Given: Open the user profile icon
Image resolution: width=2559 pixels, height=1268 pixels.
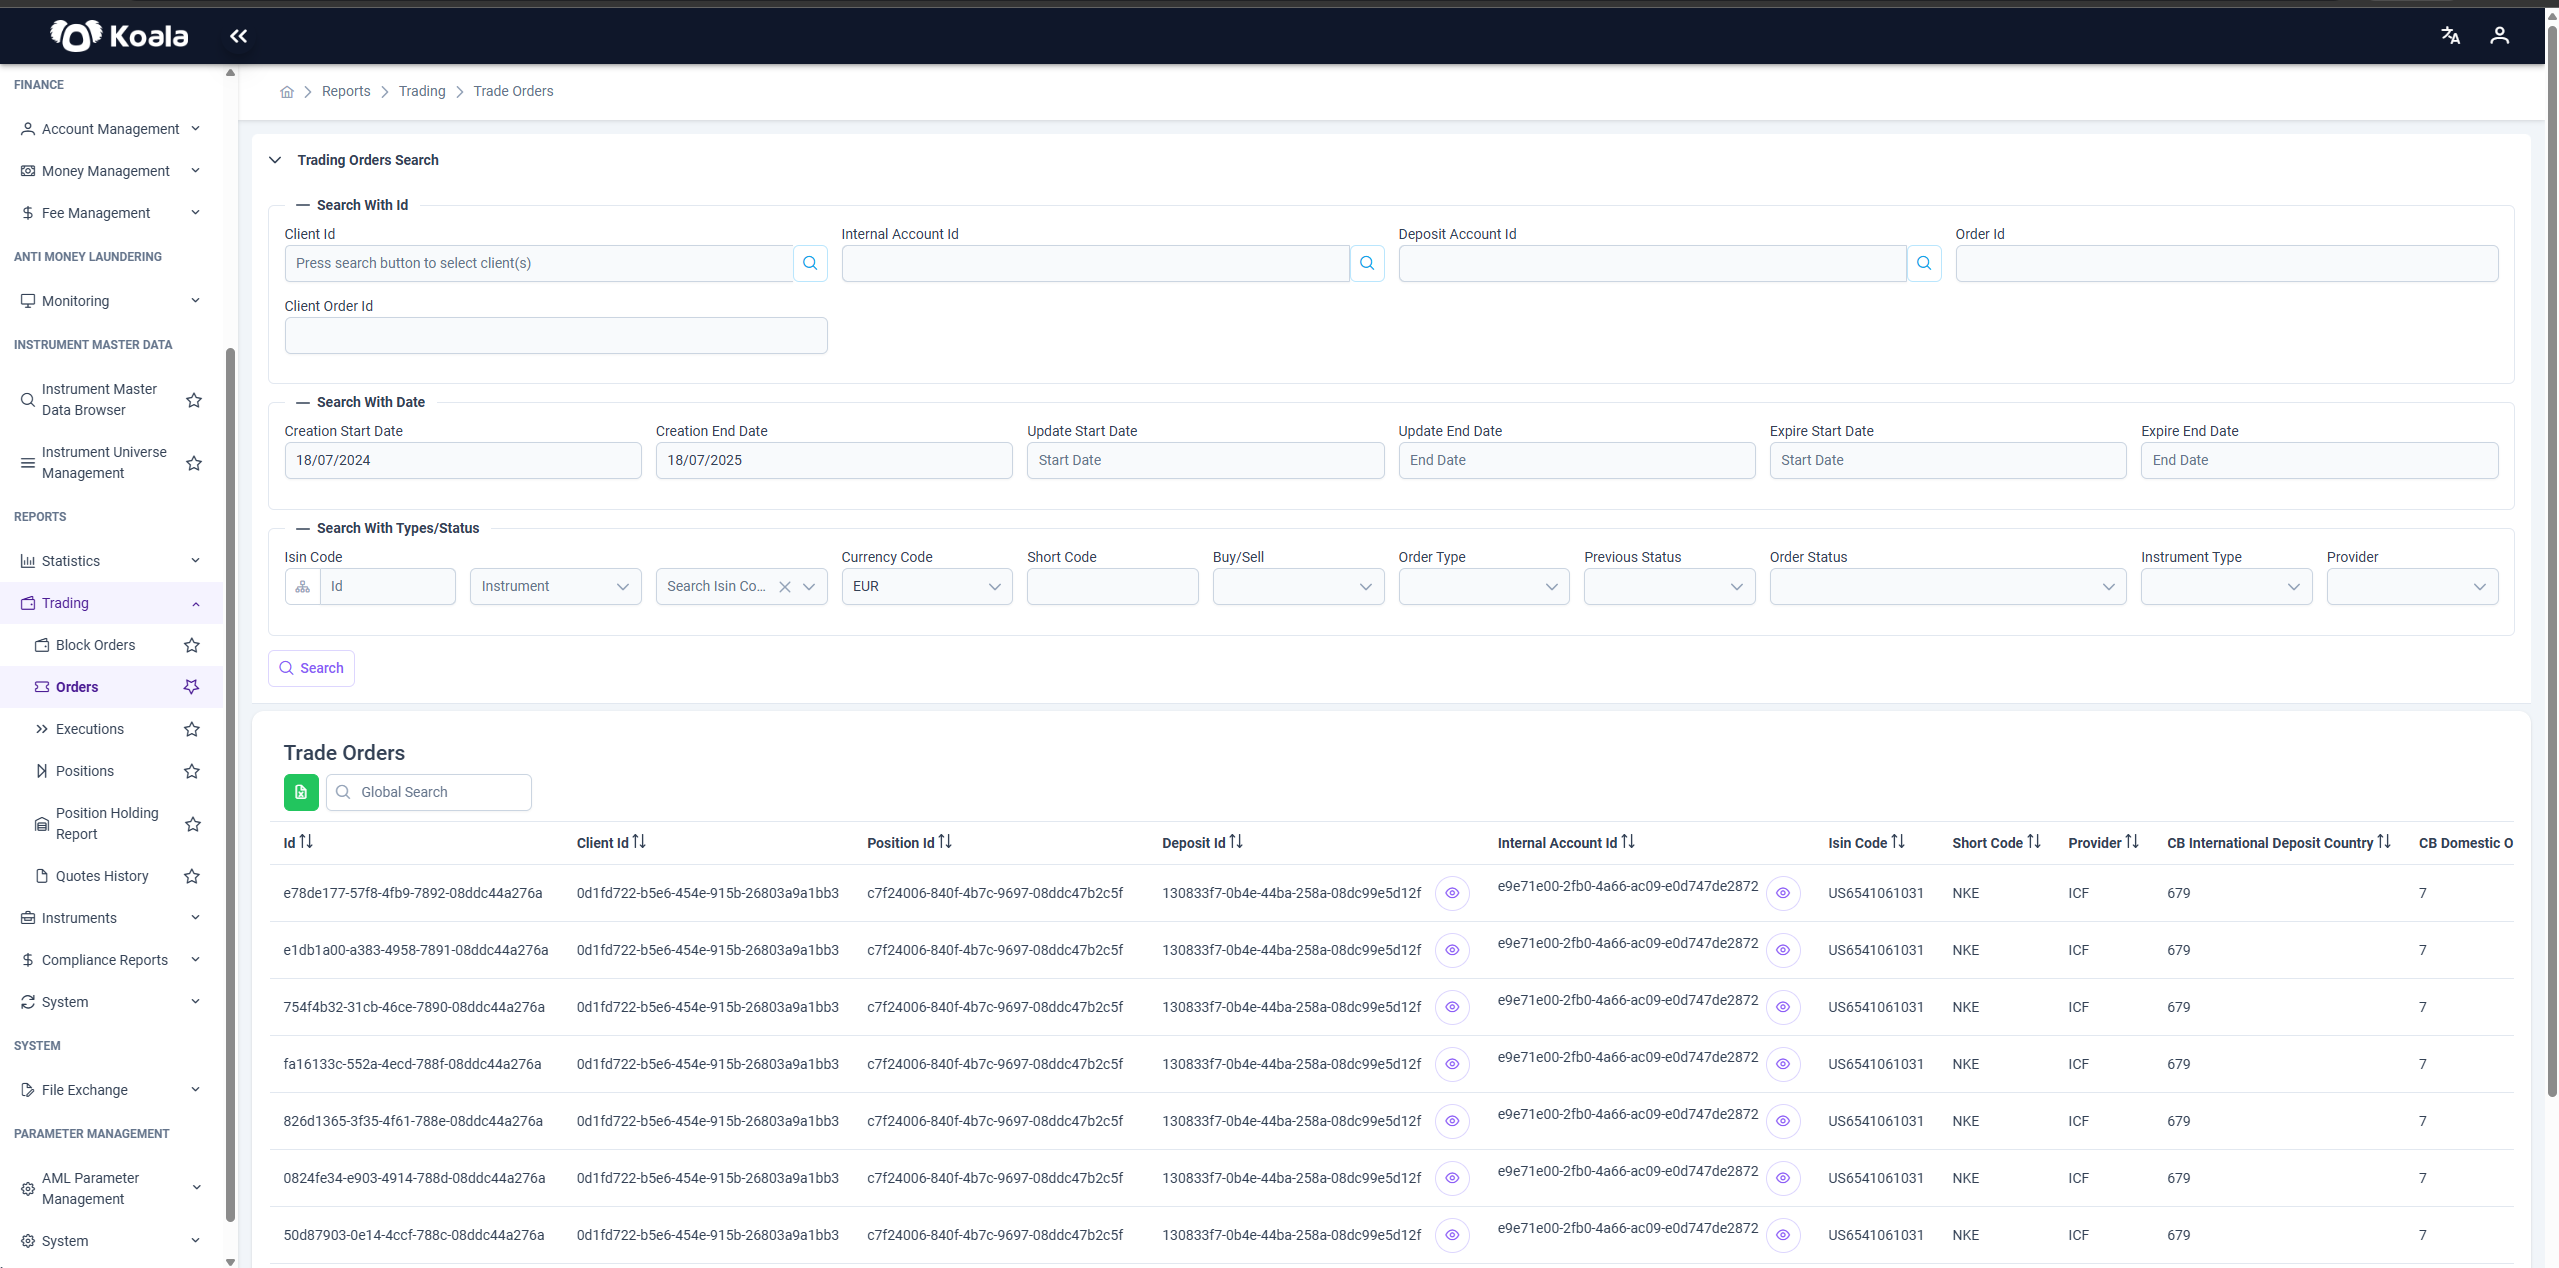Looking at the screenshot, I should [2499, 36].
